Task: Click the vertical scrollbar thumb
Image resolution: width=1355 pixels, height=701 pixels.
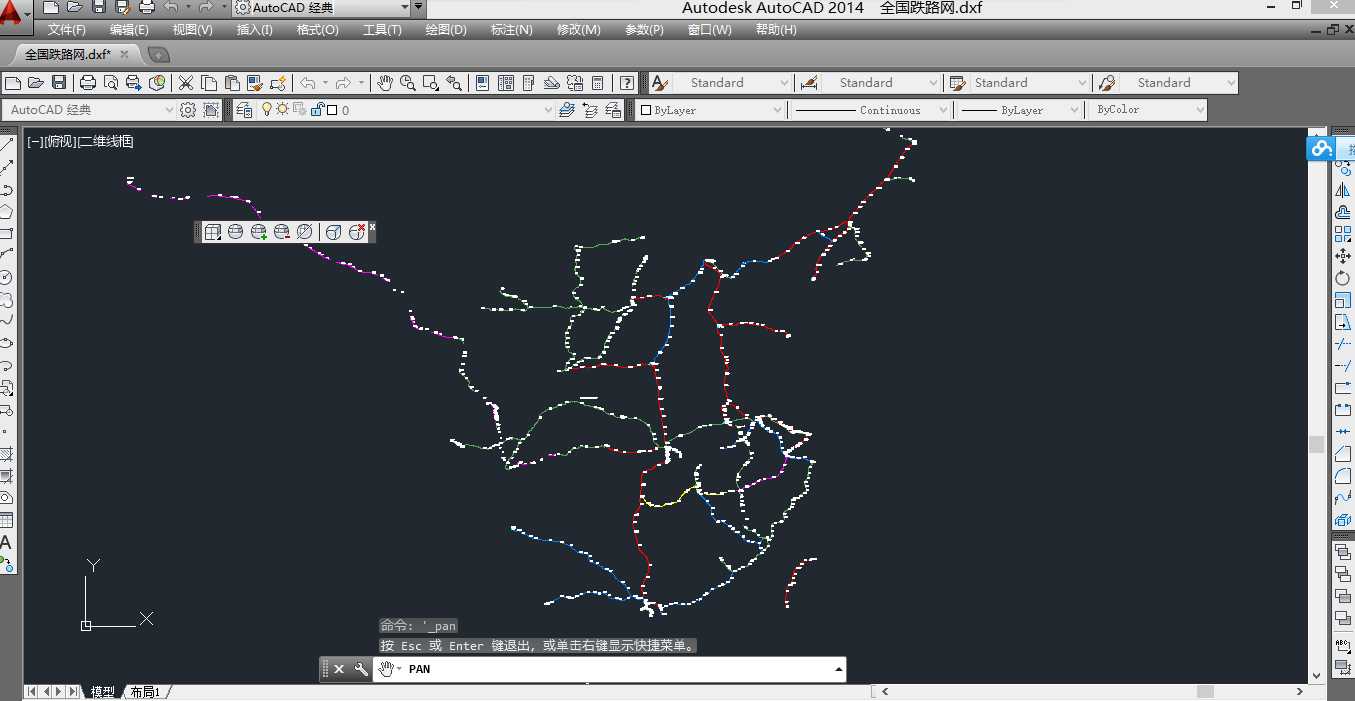Action: [1316, 444]
